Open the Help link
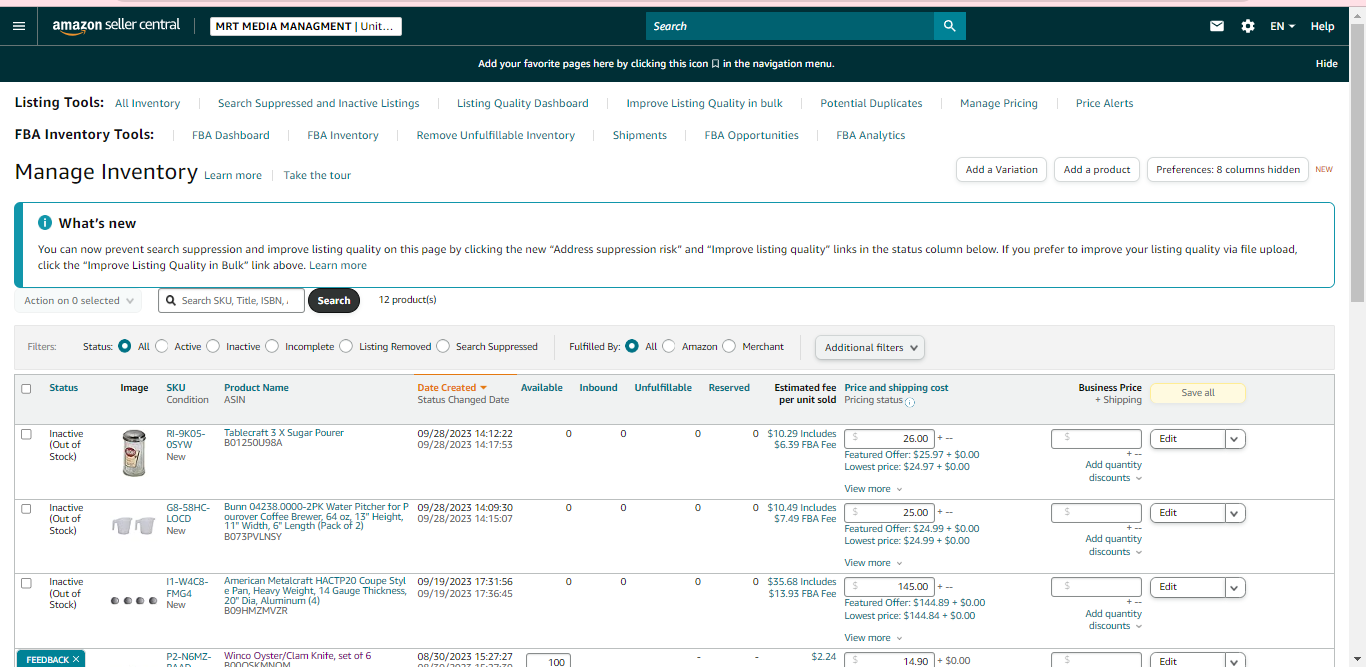Screen dimensions: 1366x667 (x=1323, y=26)
